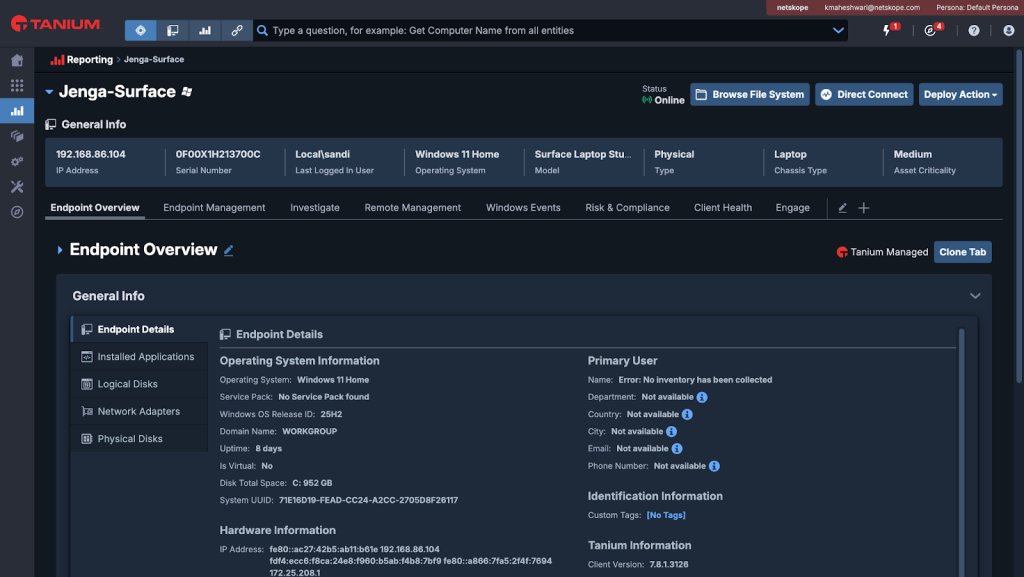Image resolution: width=1024 pixels, height=577 pixels.
Task: Click info icon next to Country
Action: click(687, 414)
